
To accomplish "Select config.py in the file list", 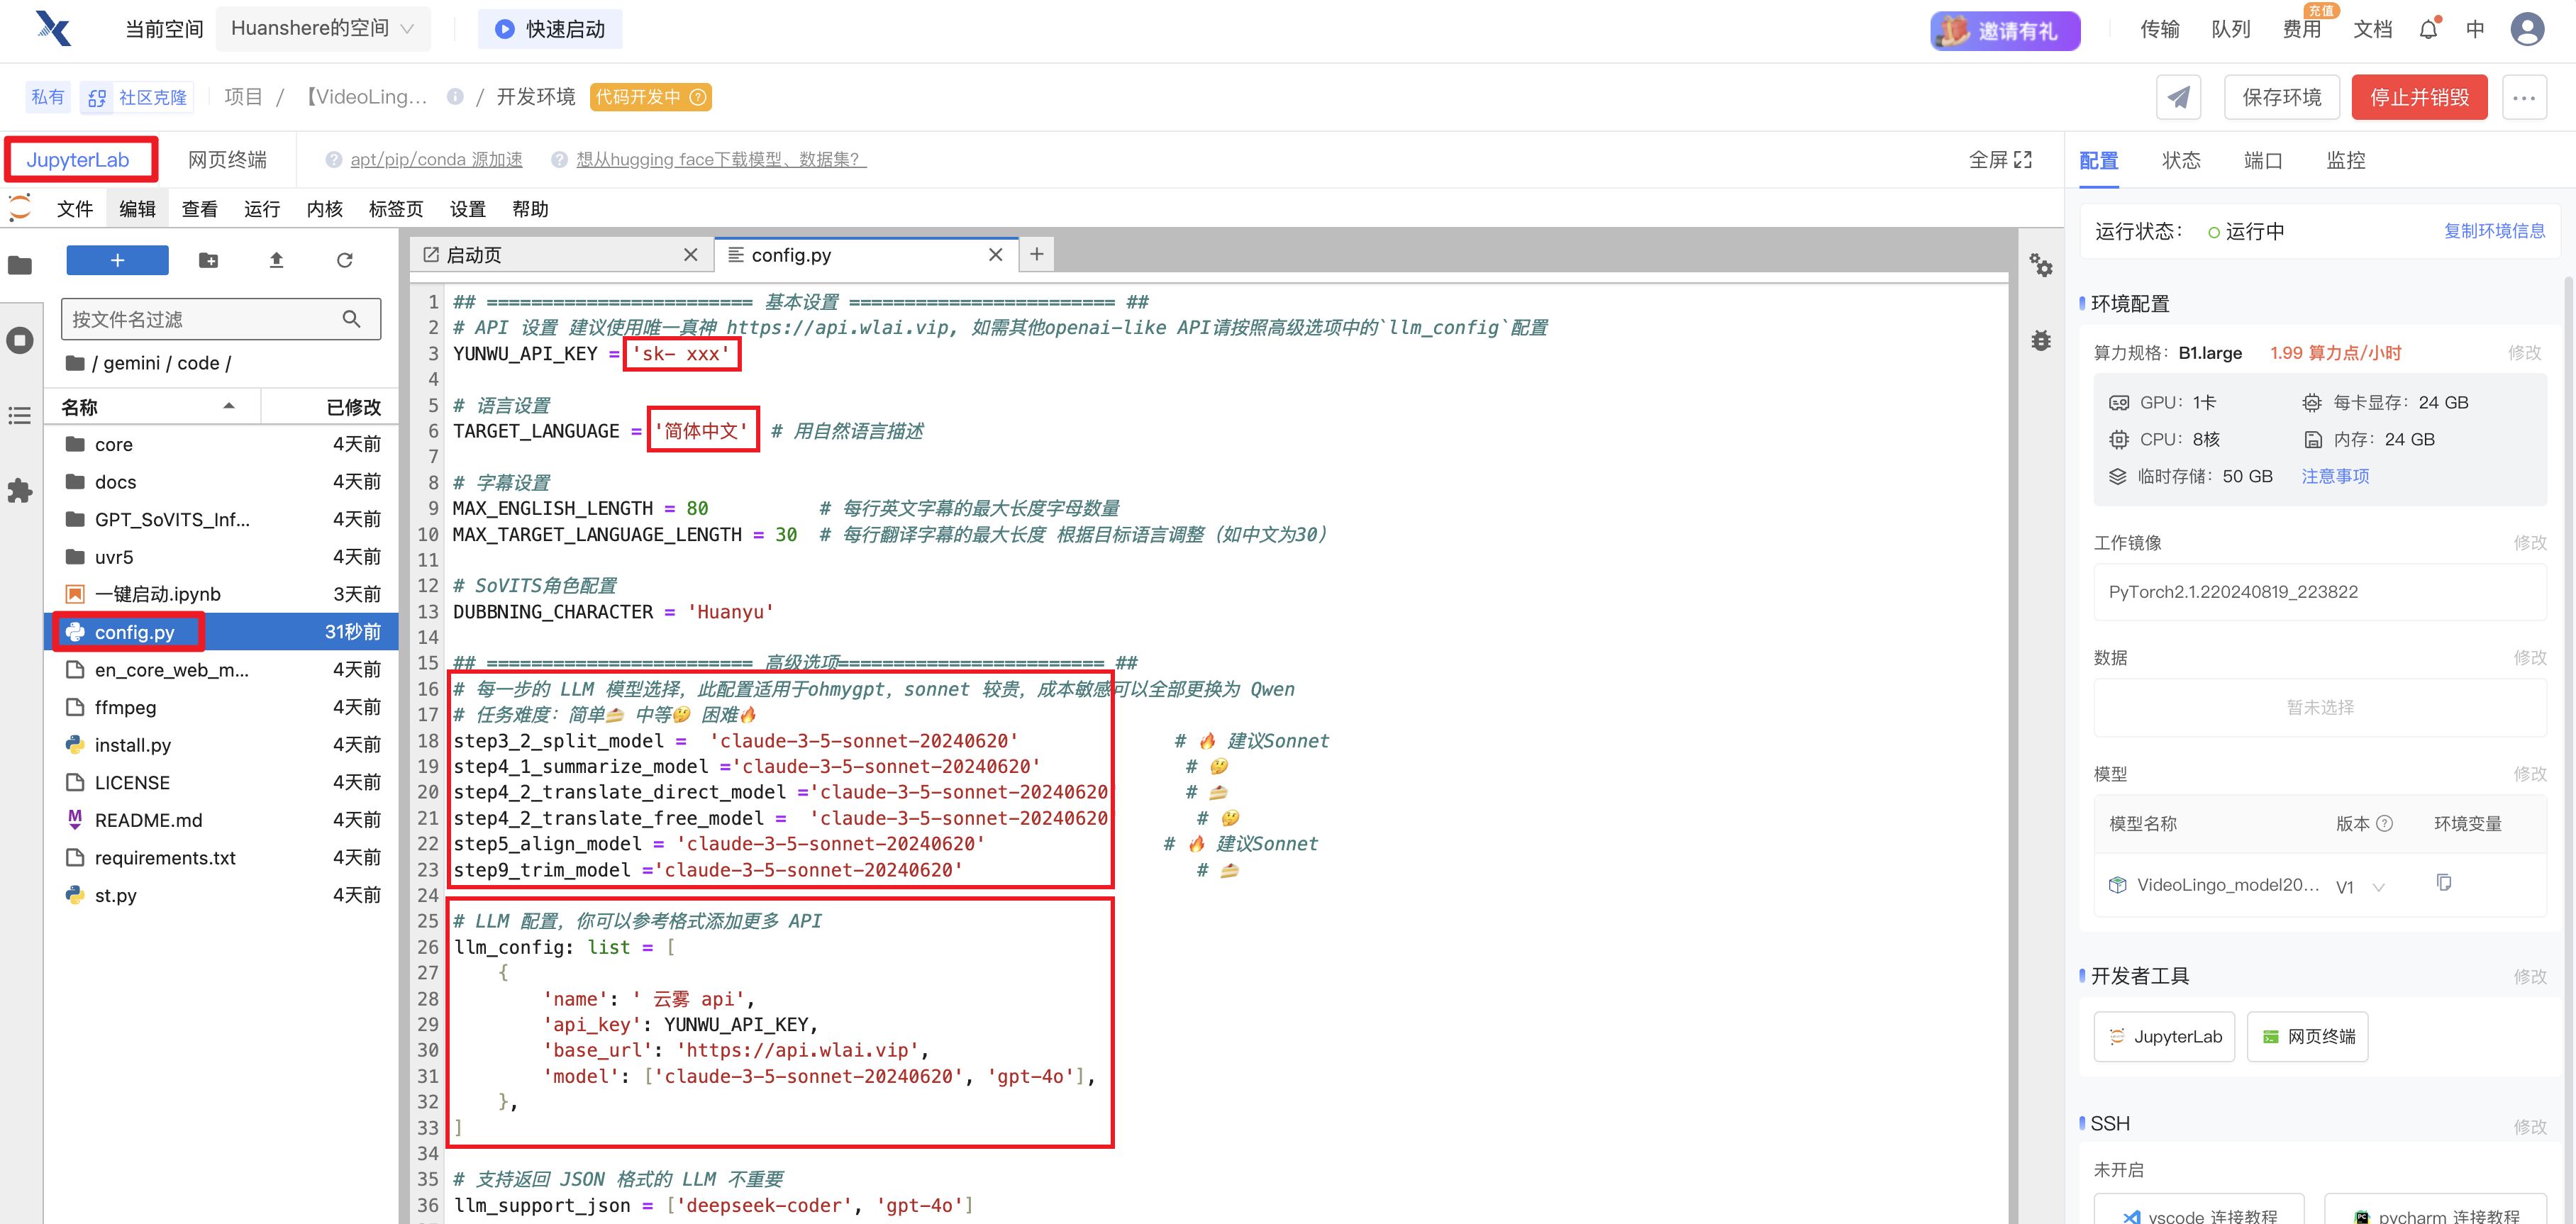I will (222, 632).
